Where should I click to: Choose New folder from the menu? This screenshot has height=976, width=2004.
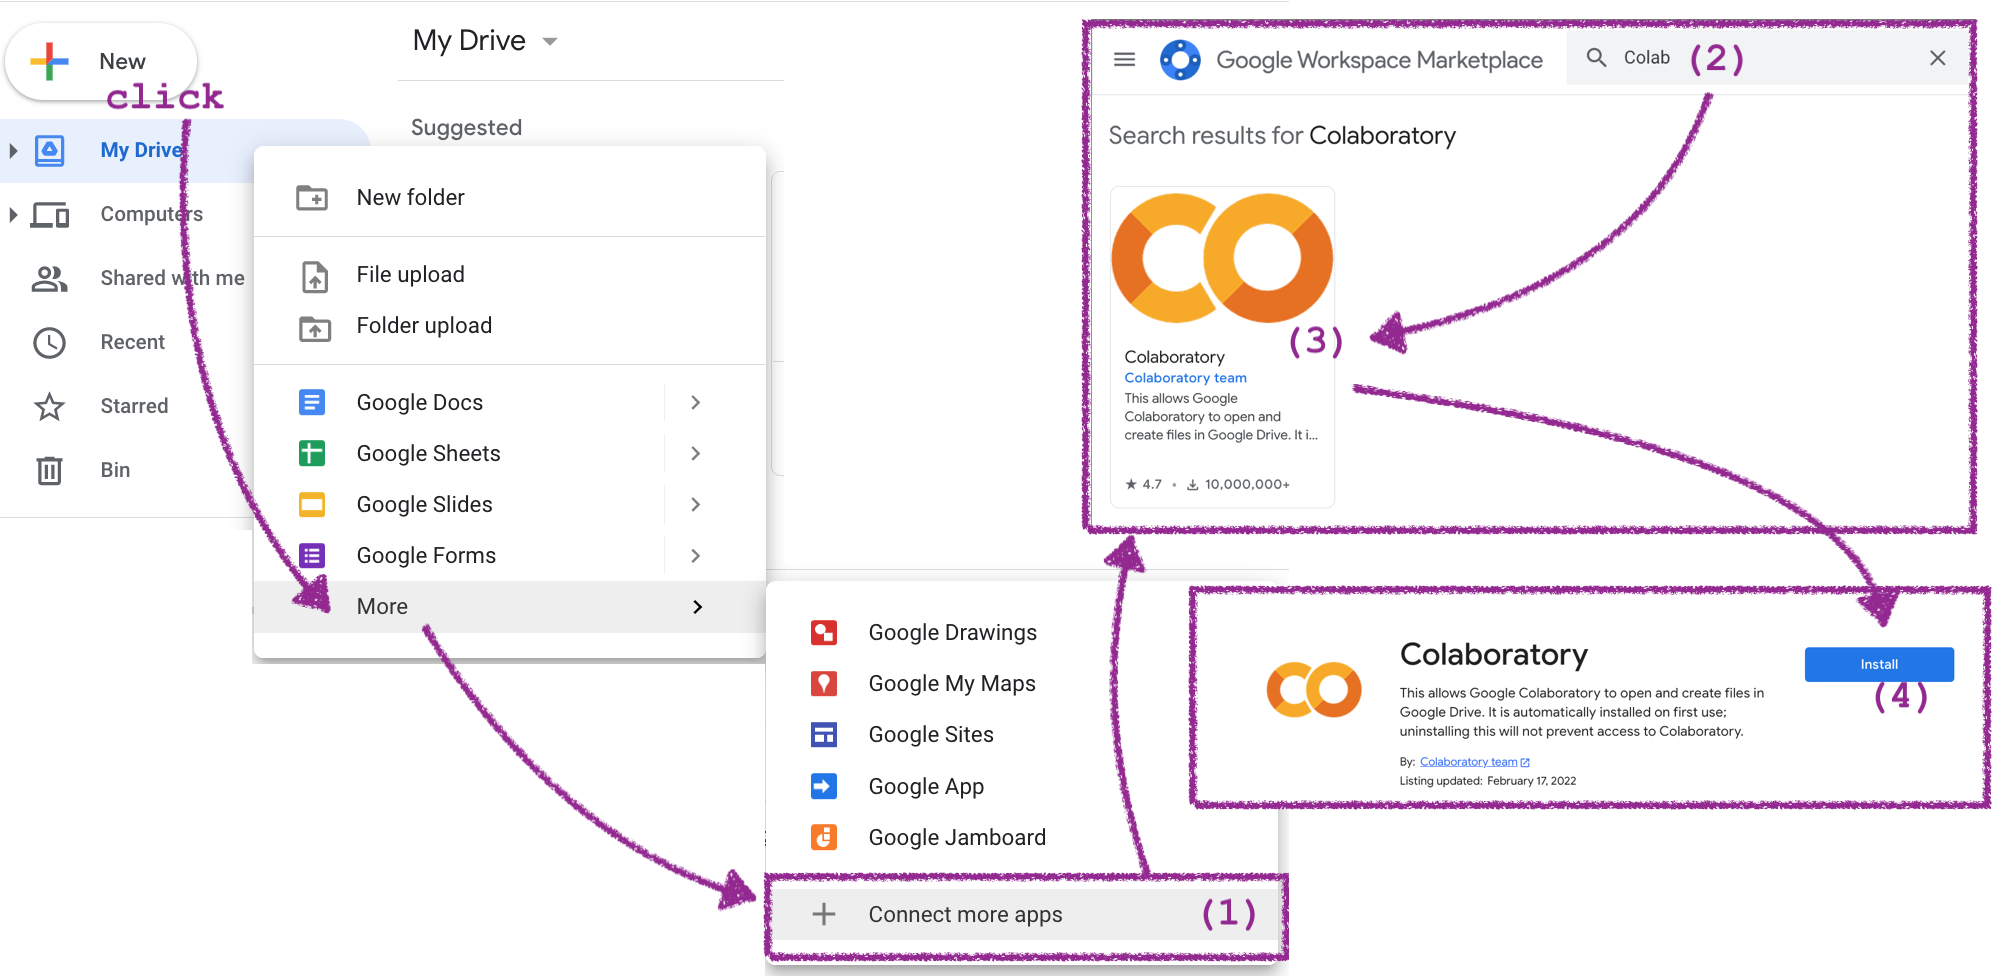510,197
